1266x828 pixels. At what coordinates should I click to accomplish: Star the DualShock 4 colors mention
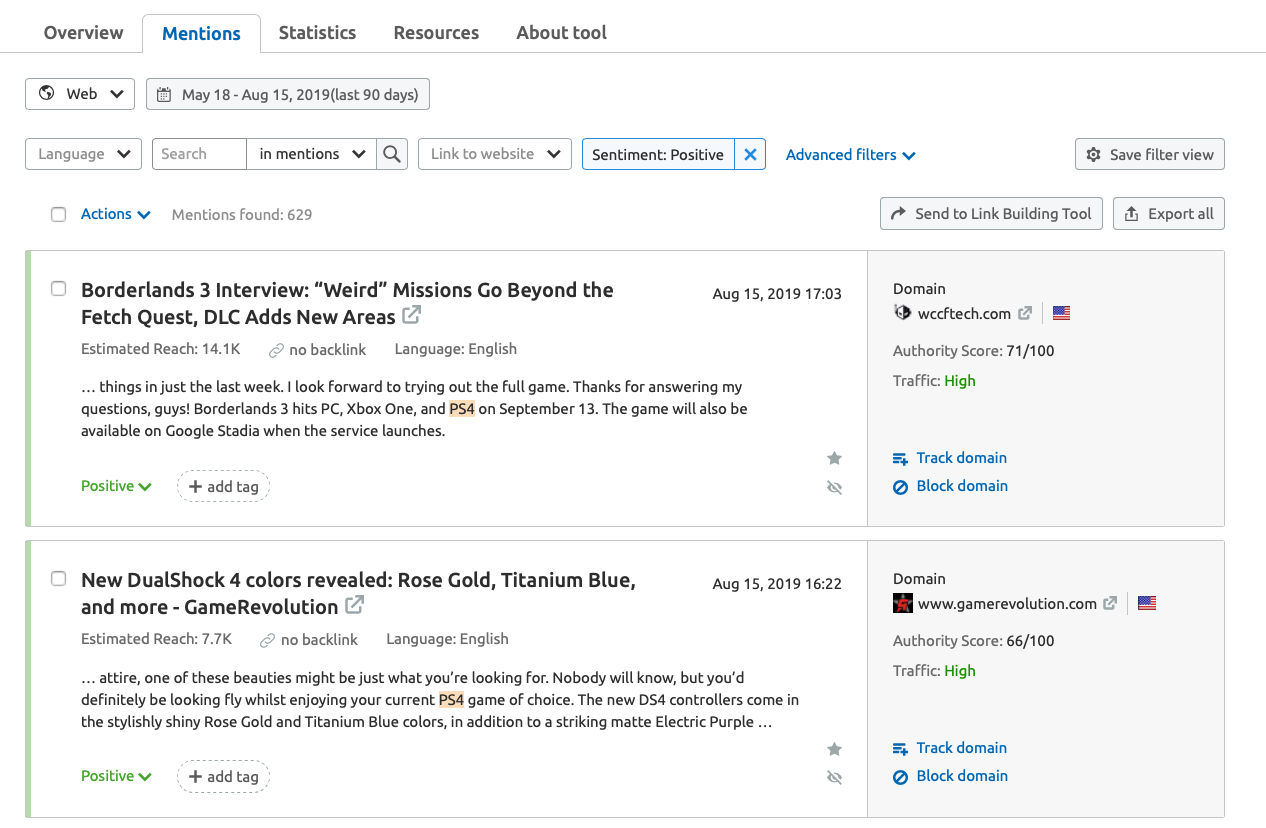[x=834, y=749]
